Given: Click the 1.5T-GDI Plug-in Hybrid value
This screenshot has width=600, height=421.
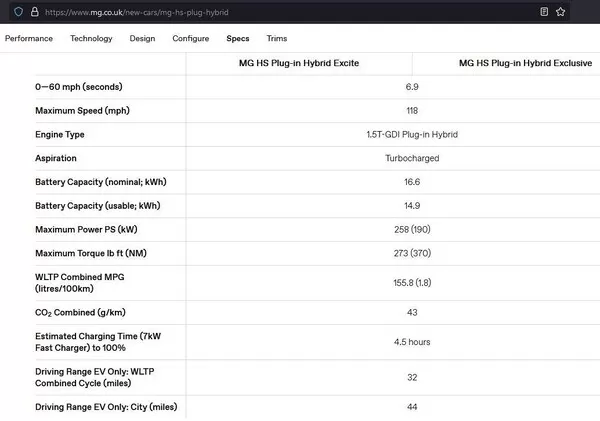Looking at the screenshot, I should (412, 134).
